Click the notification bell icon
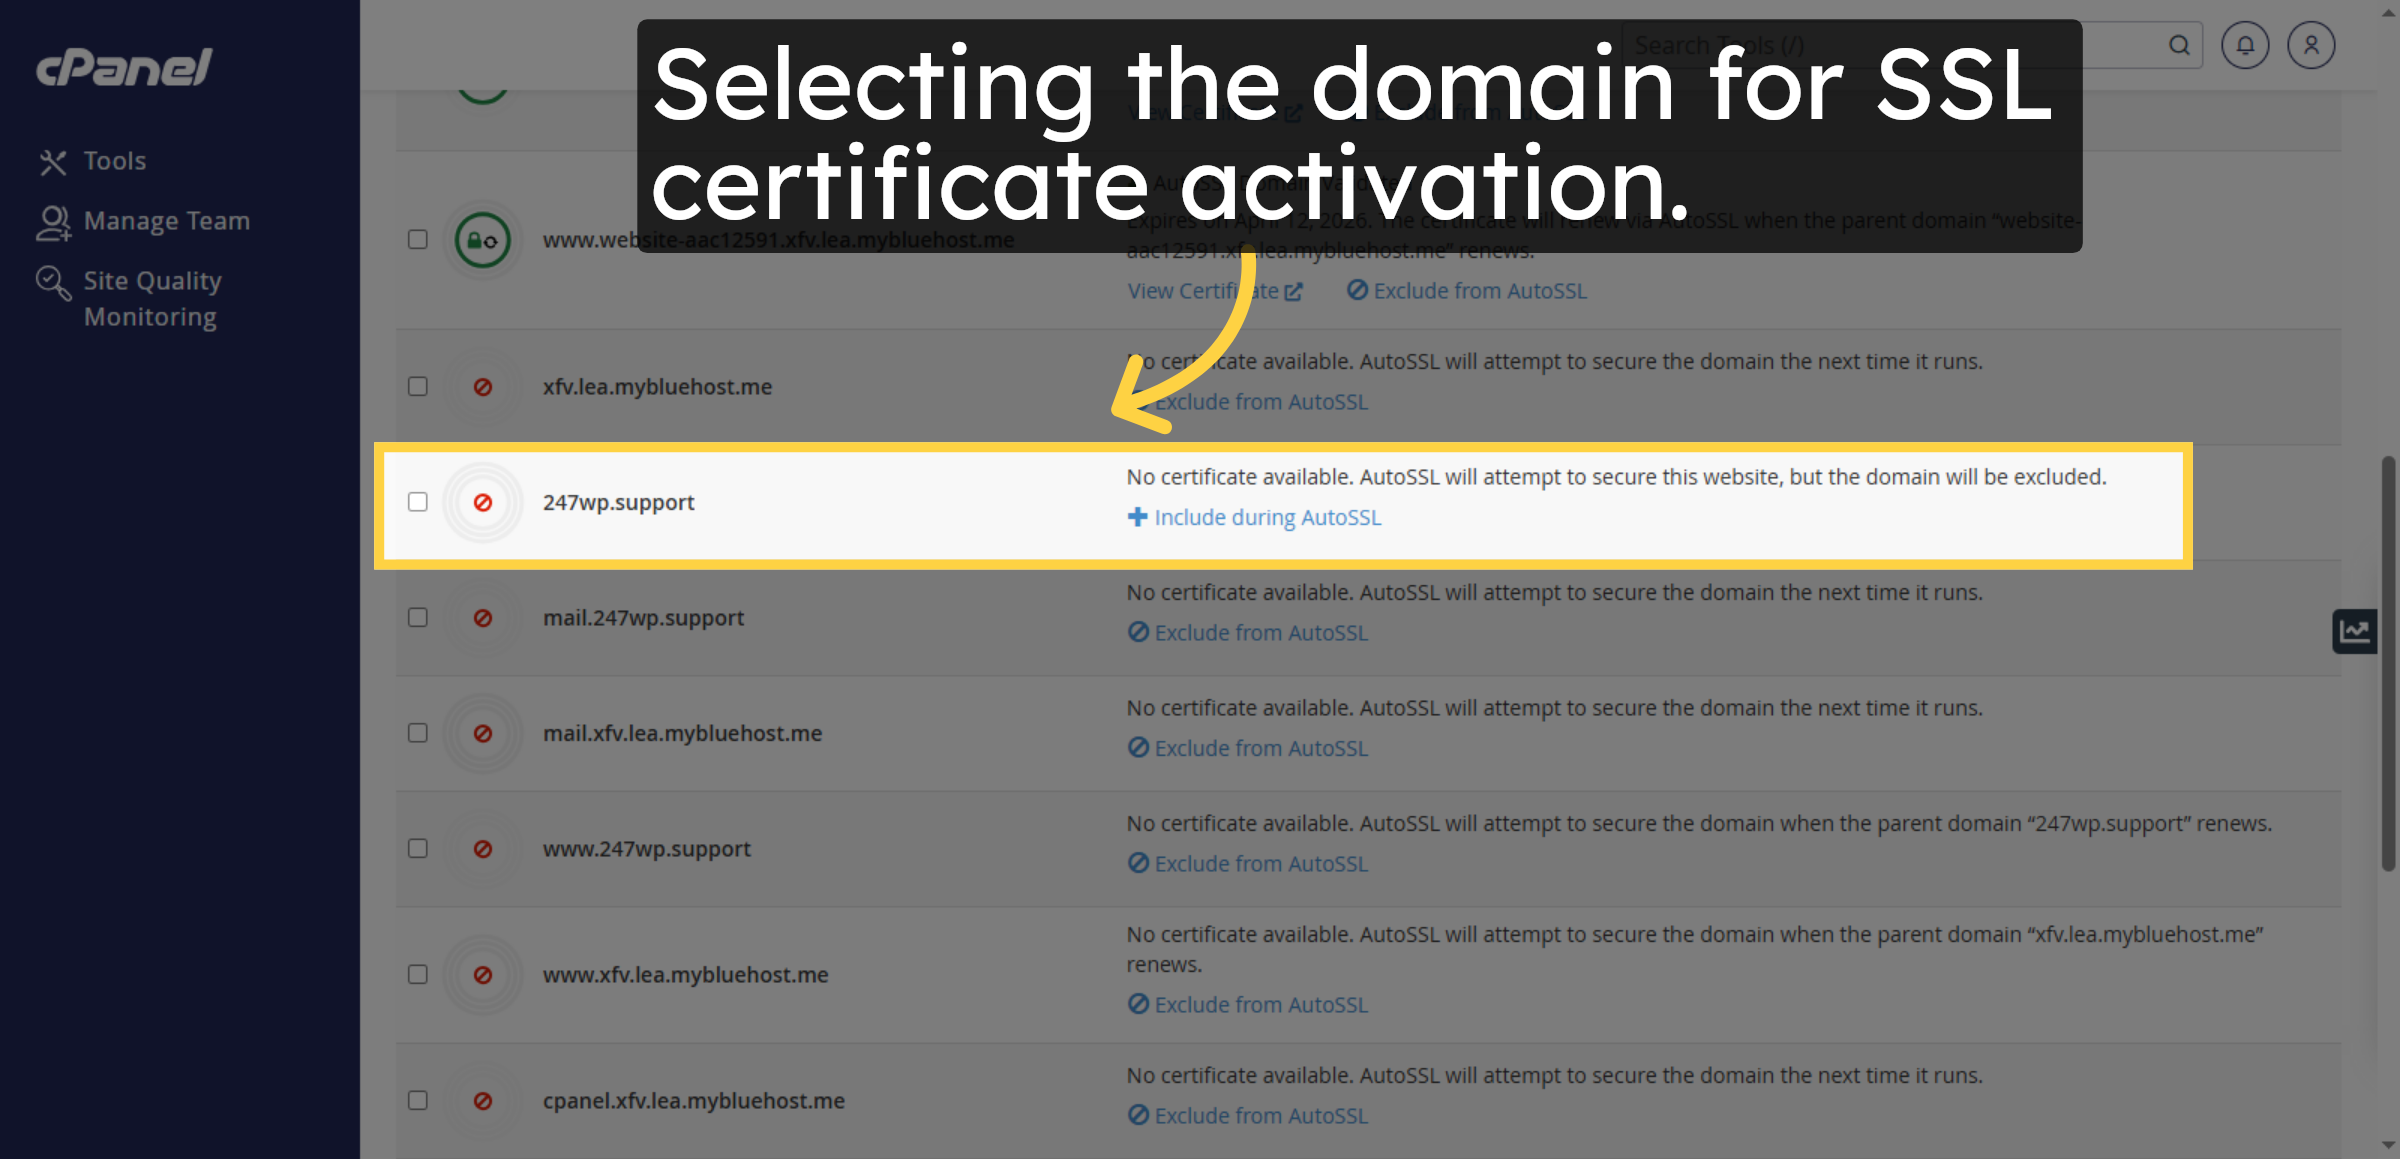Image resolution: width=2400 pixels, height=1159 pixels. click(x=2245, y=45)
